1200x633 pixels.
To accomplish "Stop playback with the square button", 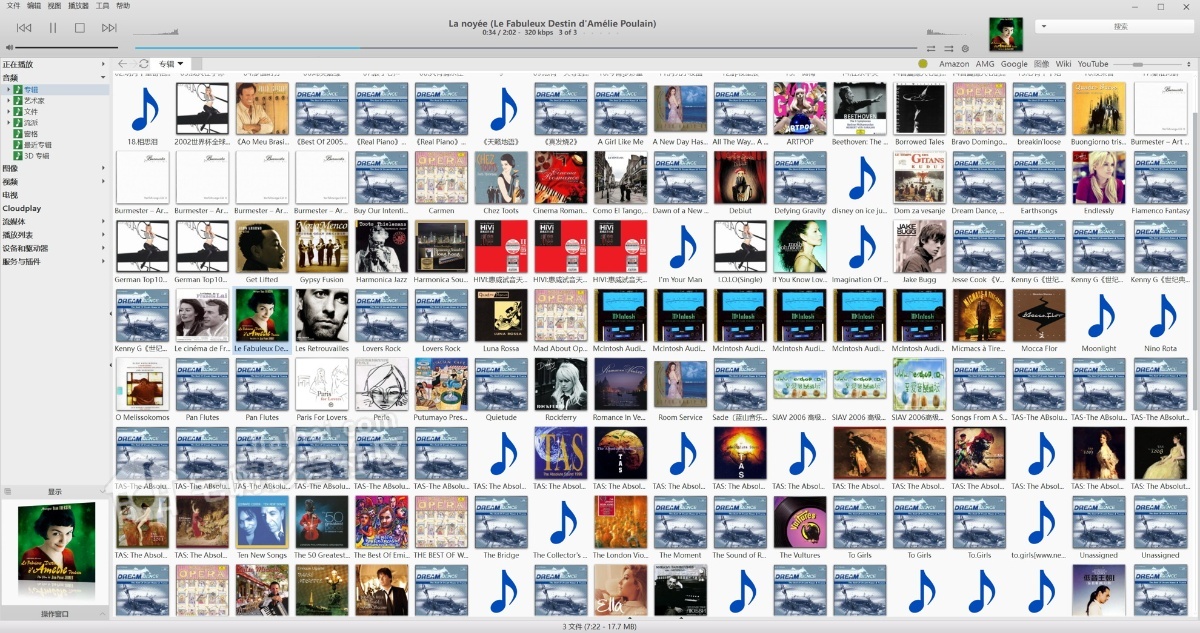I will [80, 28].
